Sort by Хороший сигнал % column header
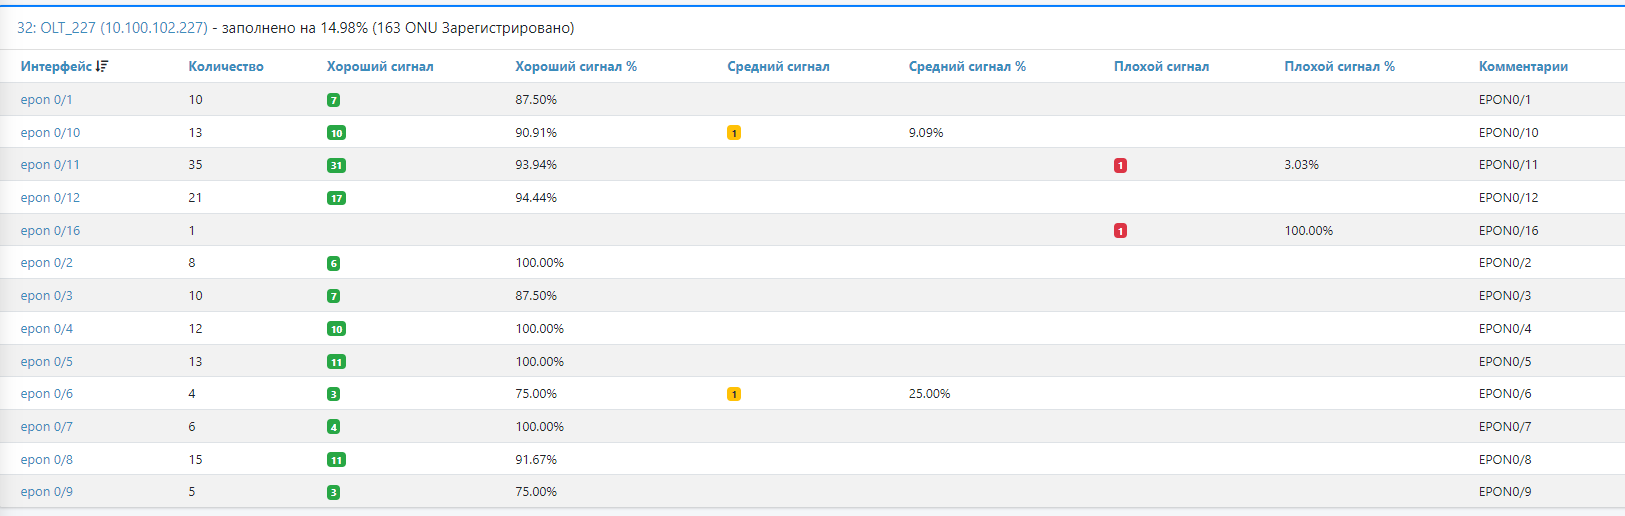 point(575,67)
